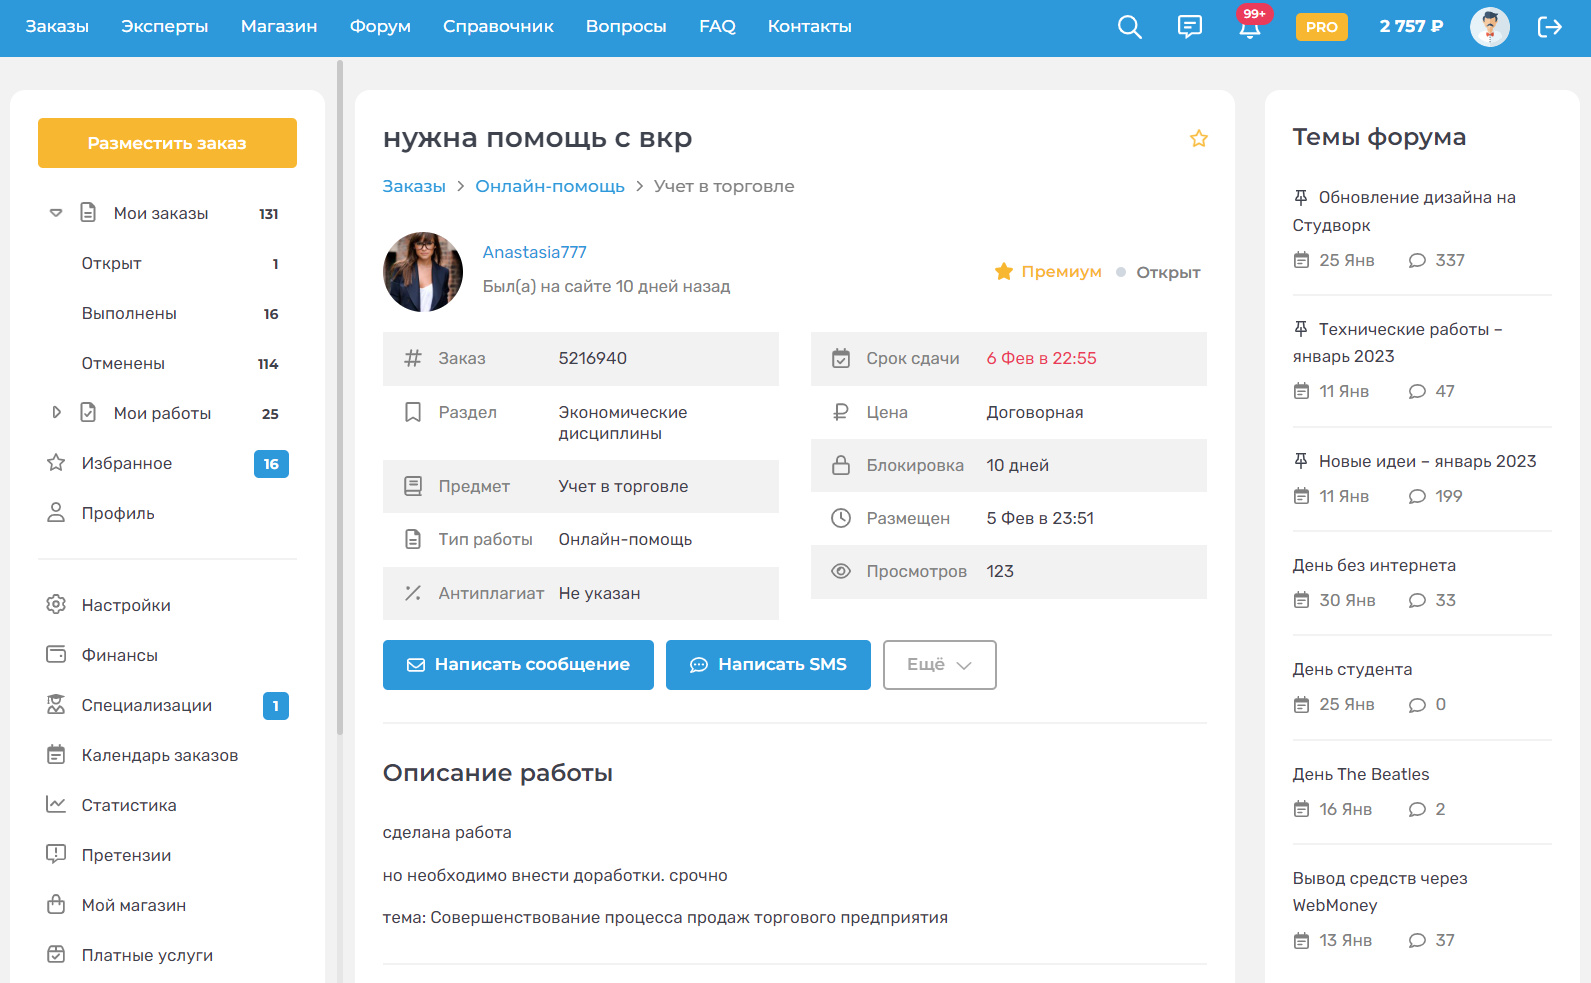
Task: Open the Anastasia777 profile link
Action: click(x=534, y=252)
